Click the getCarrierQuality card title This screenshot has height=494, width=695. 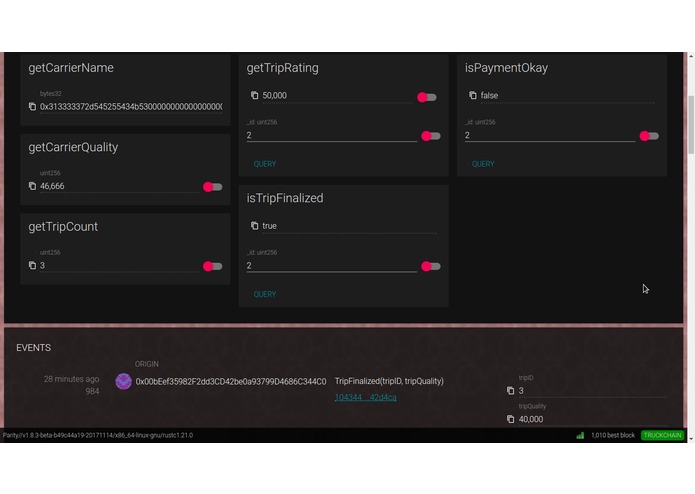pyautogui.click(x=73, y=147)
